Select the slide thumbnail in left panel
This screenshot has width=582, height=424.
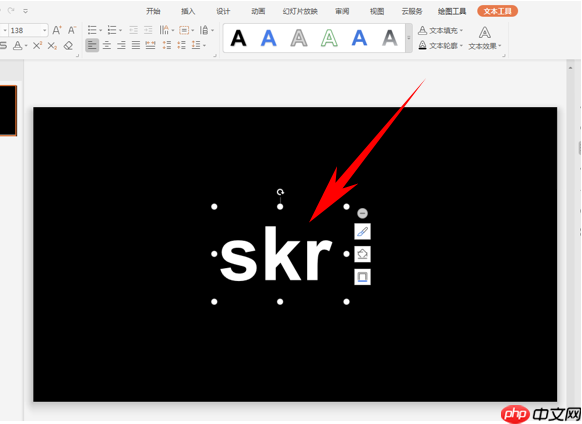[8, 110]
